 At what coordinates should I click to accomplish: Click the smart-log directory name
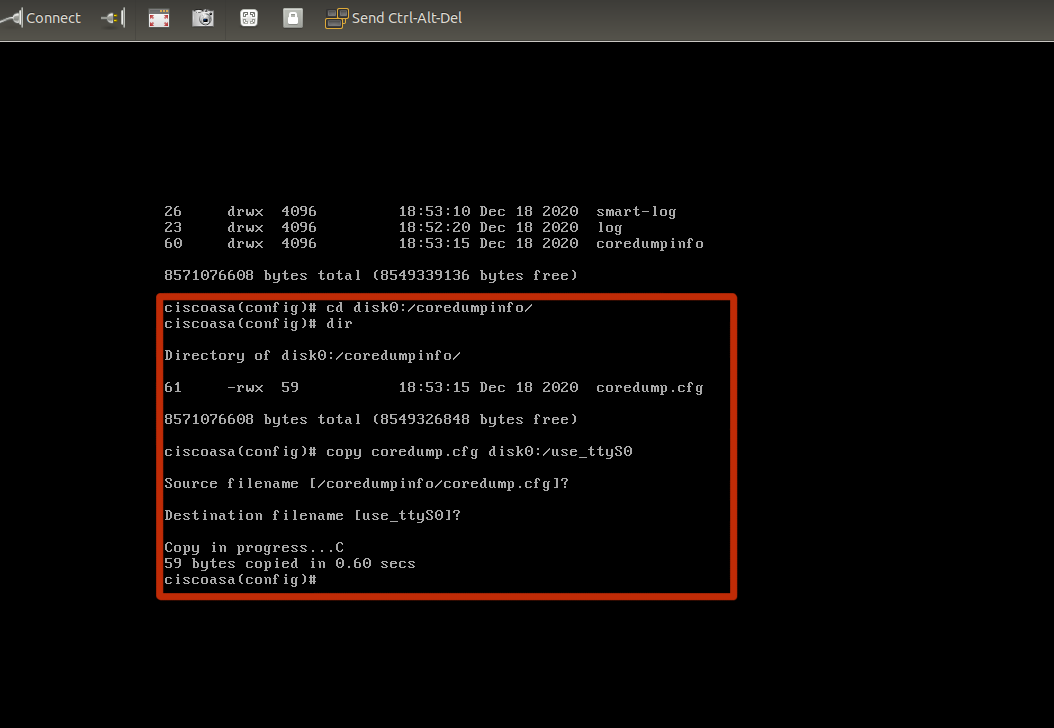click(x=636, y=212)
